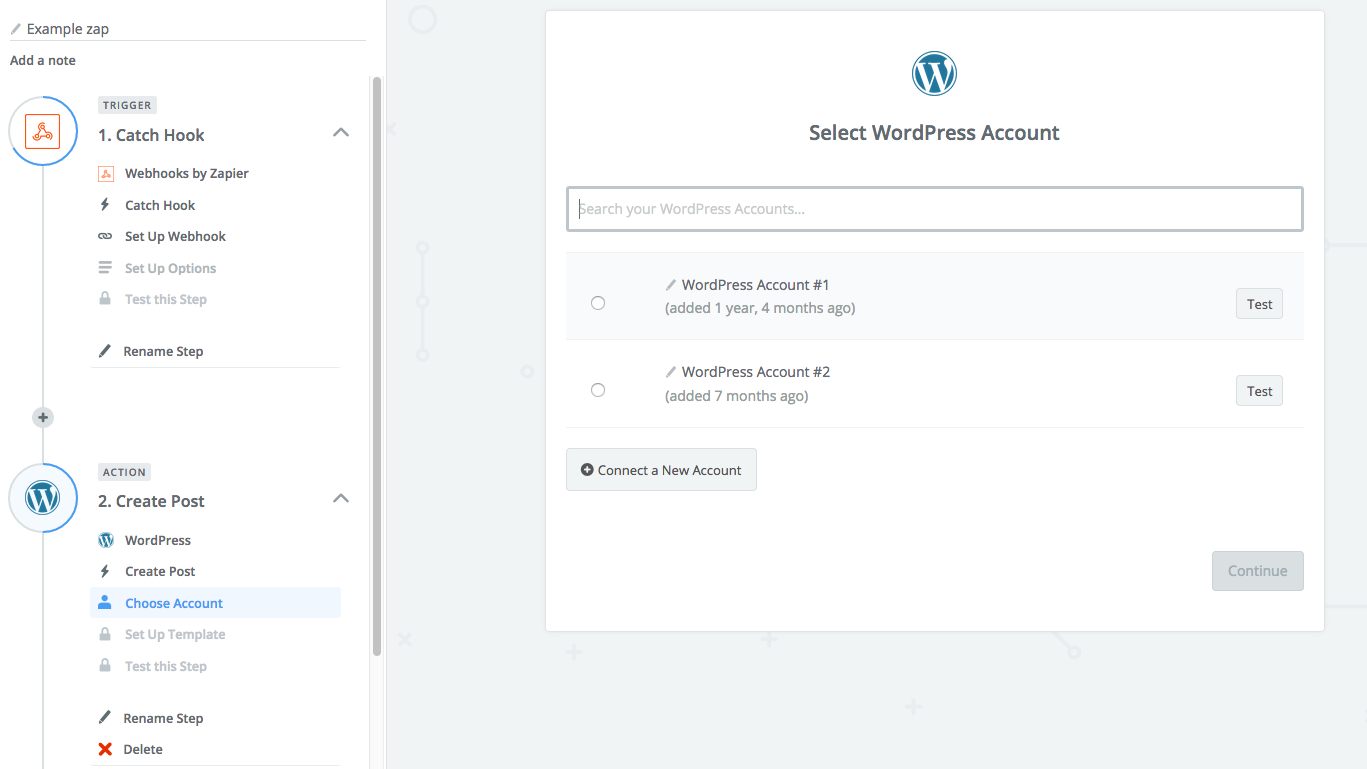Screen dimensions: 1367x769
Task: Test WordPress Account #1
Action: point(1259,304)
